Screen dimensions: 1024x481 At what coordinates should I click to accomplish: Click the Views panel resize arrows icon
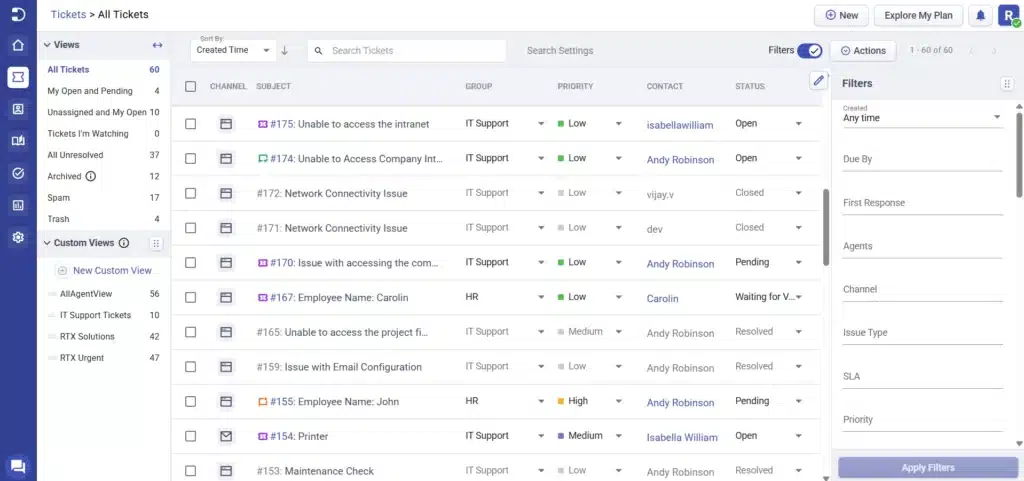coord(157,45)
